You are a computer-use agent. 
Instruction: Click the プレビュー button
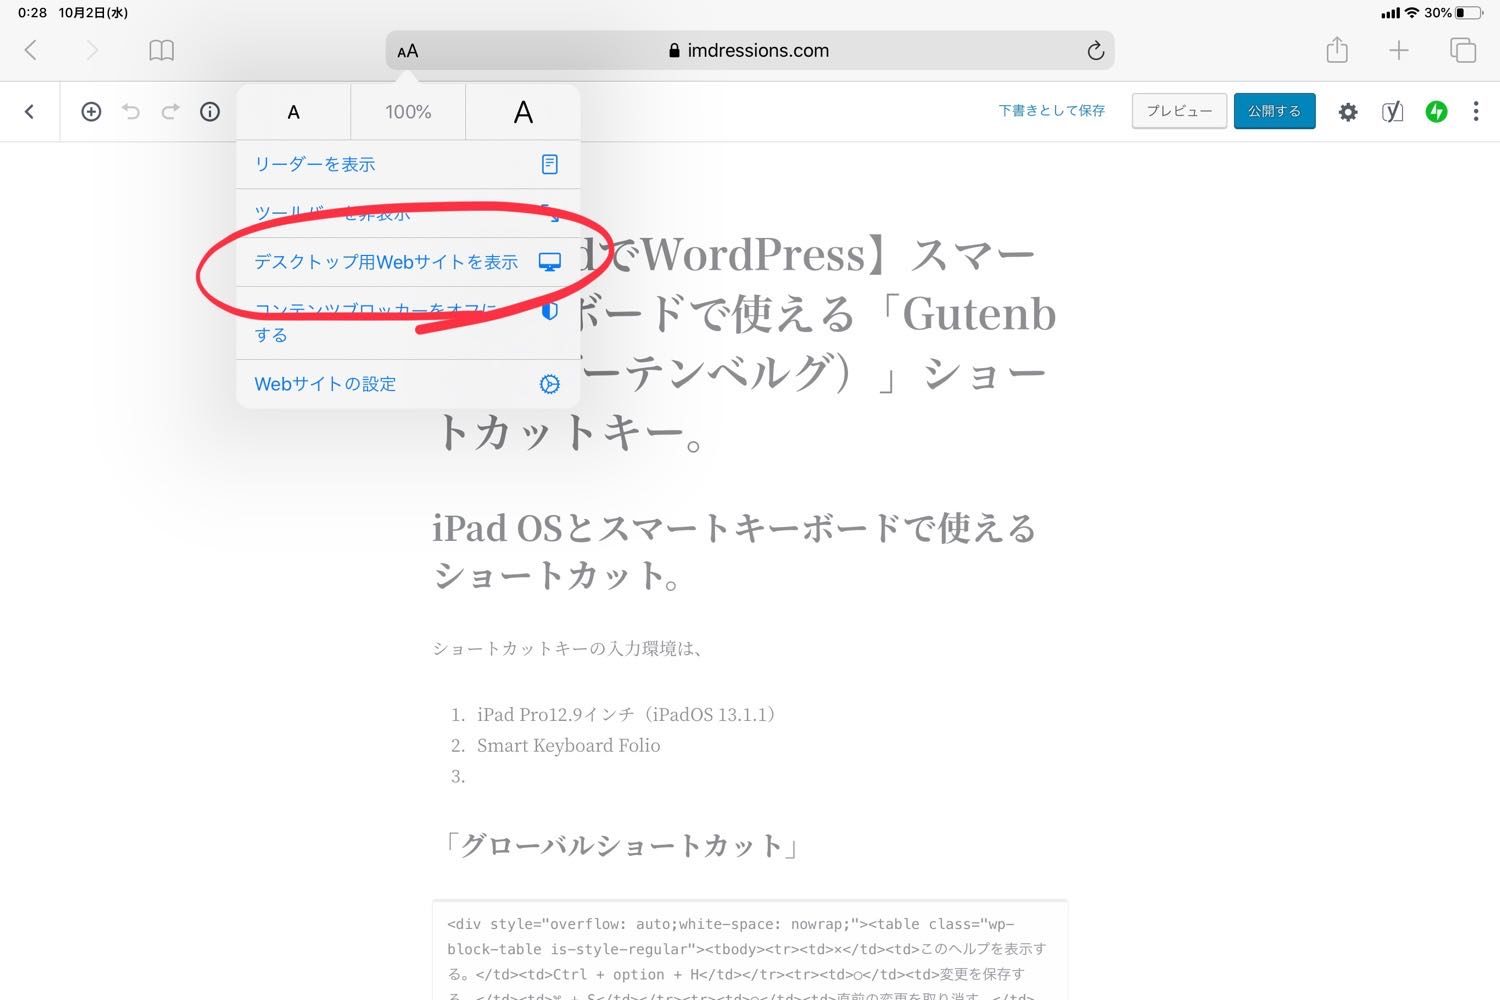(1179, 111)
